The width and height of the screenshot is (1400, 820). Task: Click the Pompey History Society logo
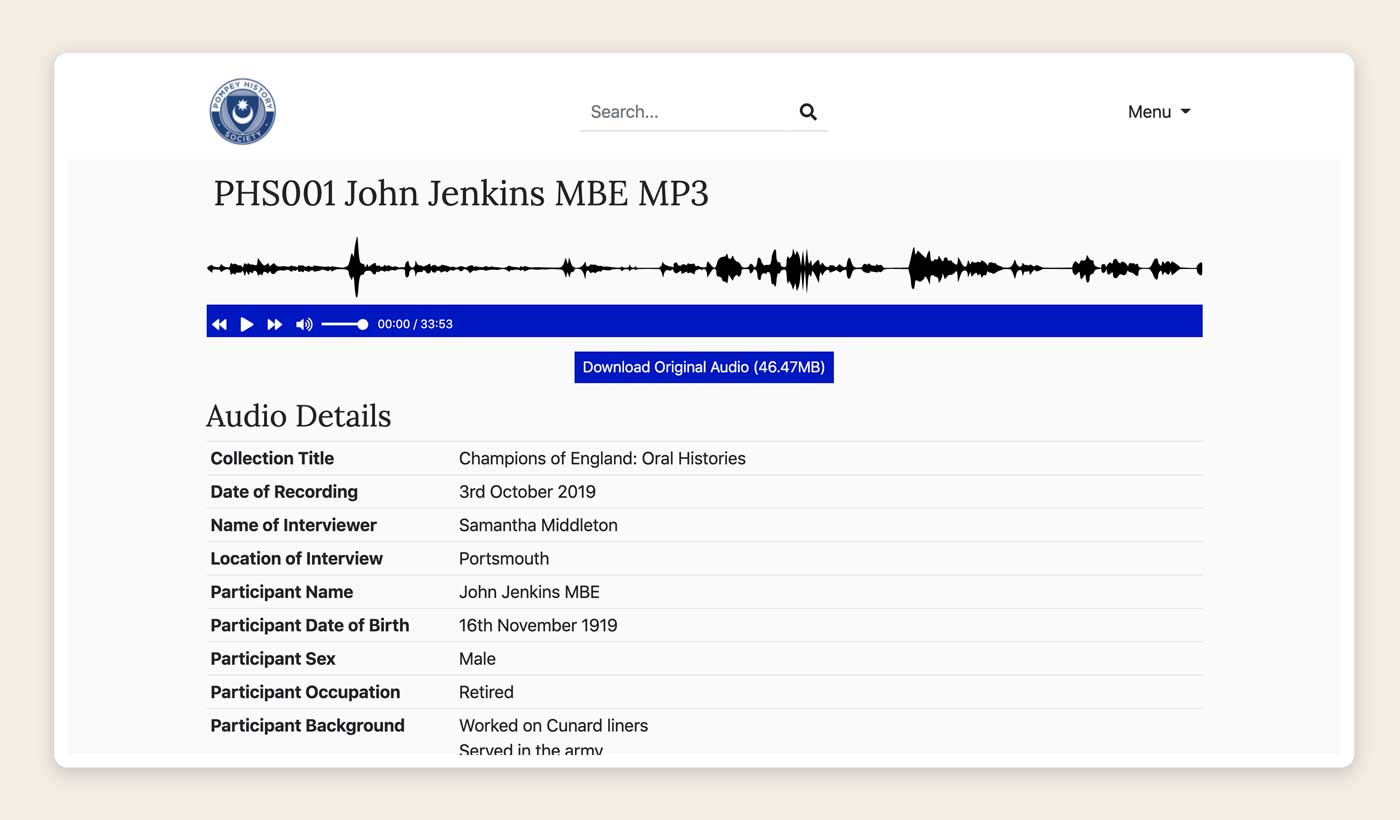242,111
